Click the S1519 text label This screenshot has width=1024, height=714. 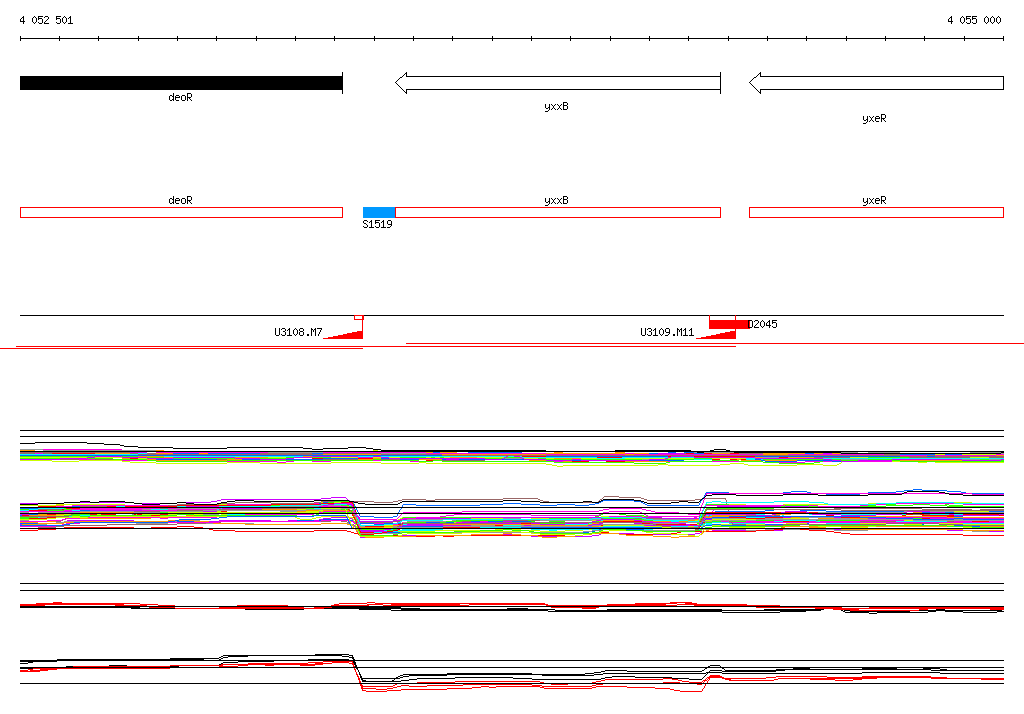(x=377, y=224)
